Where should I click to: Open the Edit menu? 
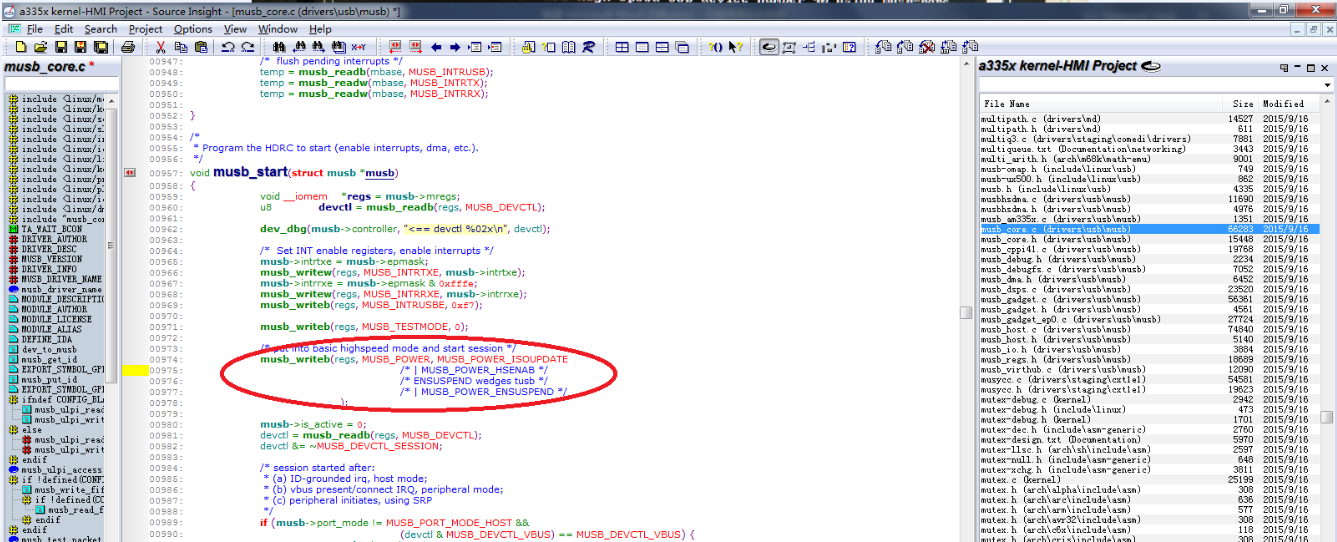[x=63, y=29]
